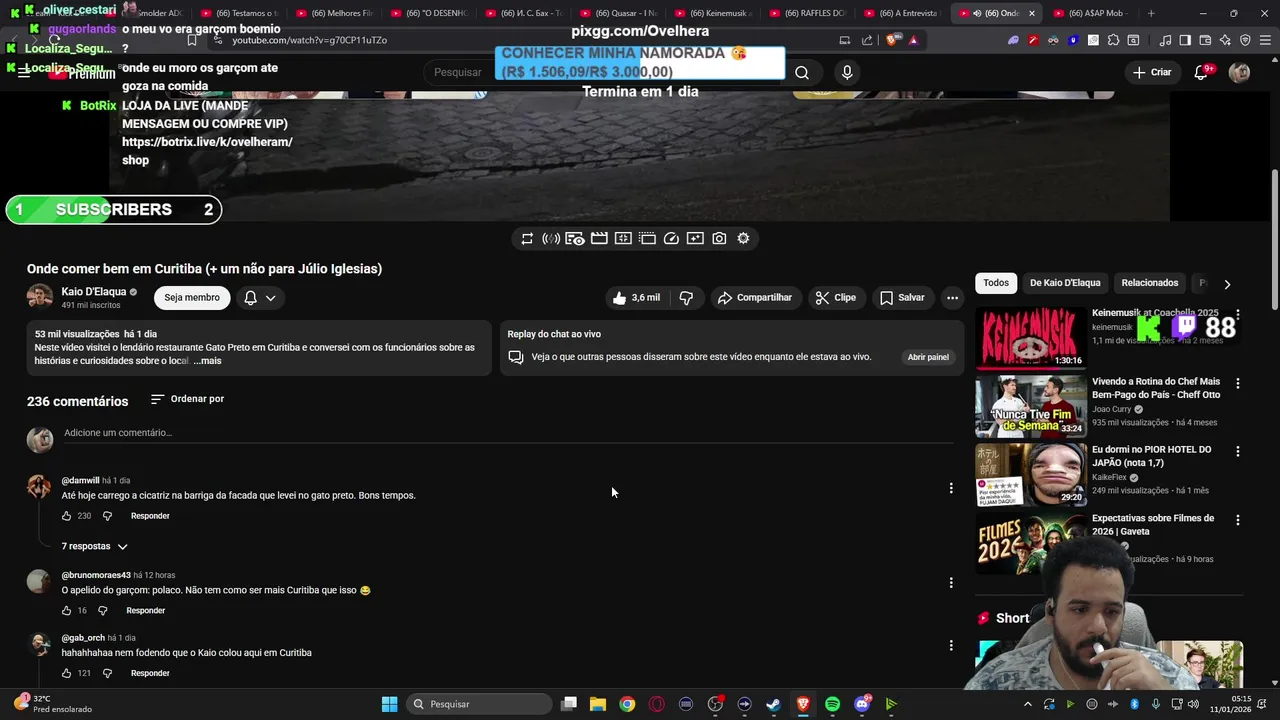Click the volume boost icon in player toolbar
Image resolution: width=1280 pixels, height=720 pixels.
[551, 239]
